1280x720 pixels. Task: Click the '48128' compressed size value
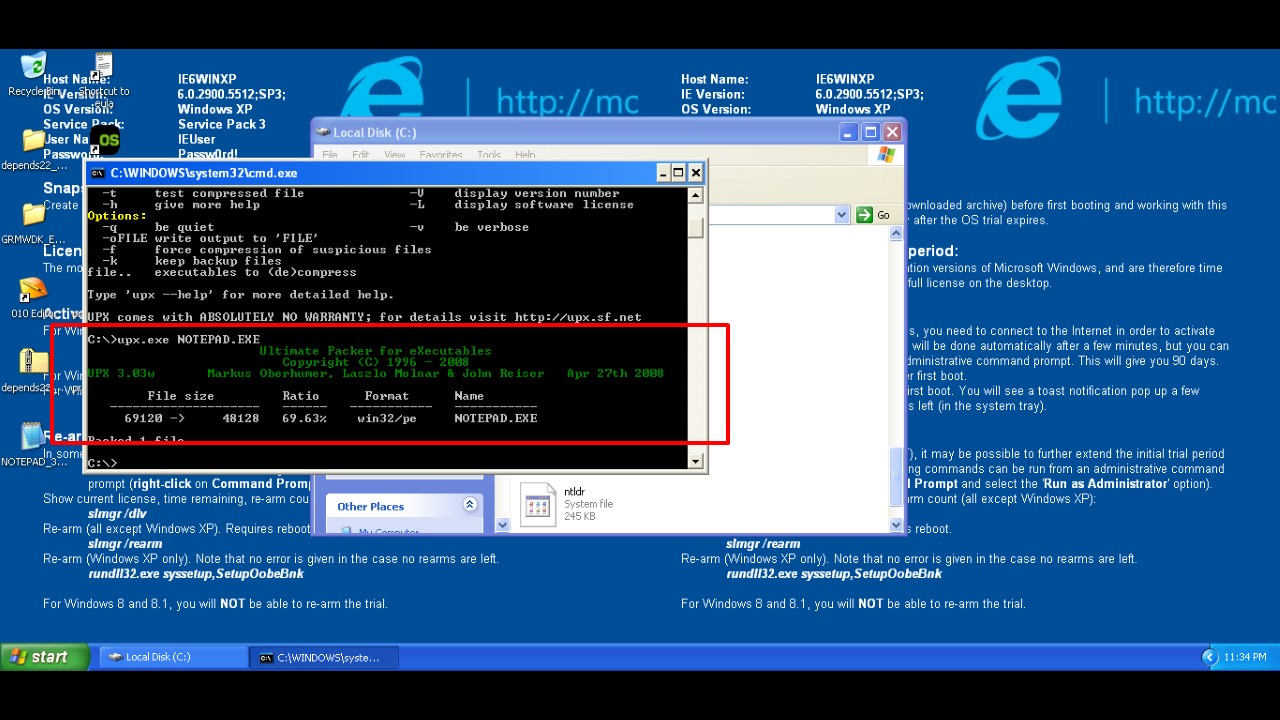tap(241, 418)
